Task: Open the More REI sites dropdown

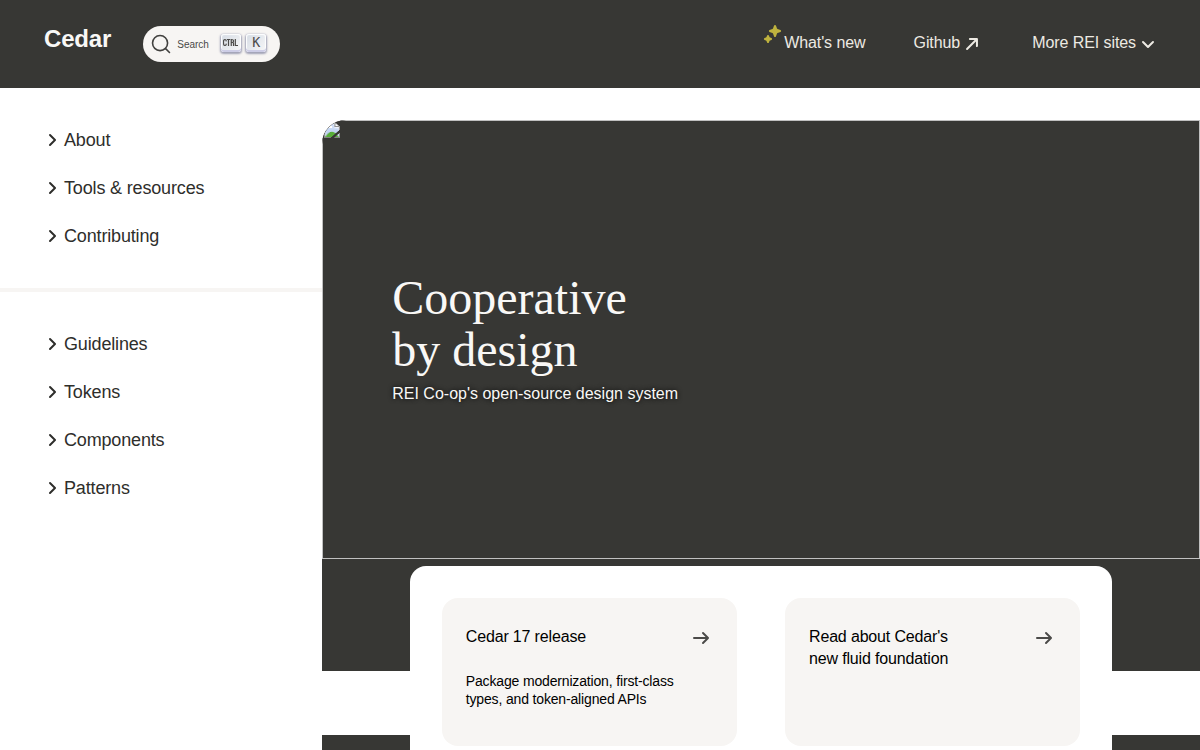Action: pyautogui.click(x=1093, y=43)
